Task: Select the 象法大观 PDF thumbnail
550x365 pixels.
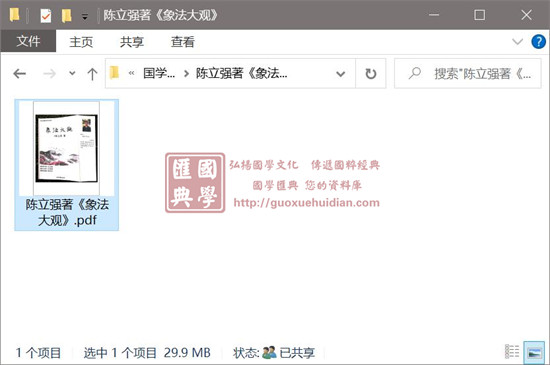Action: coord(67,148)
